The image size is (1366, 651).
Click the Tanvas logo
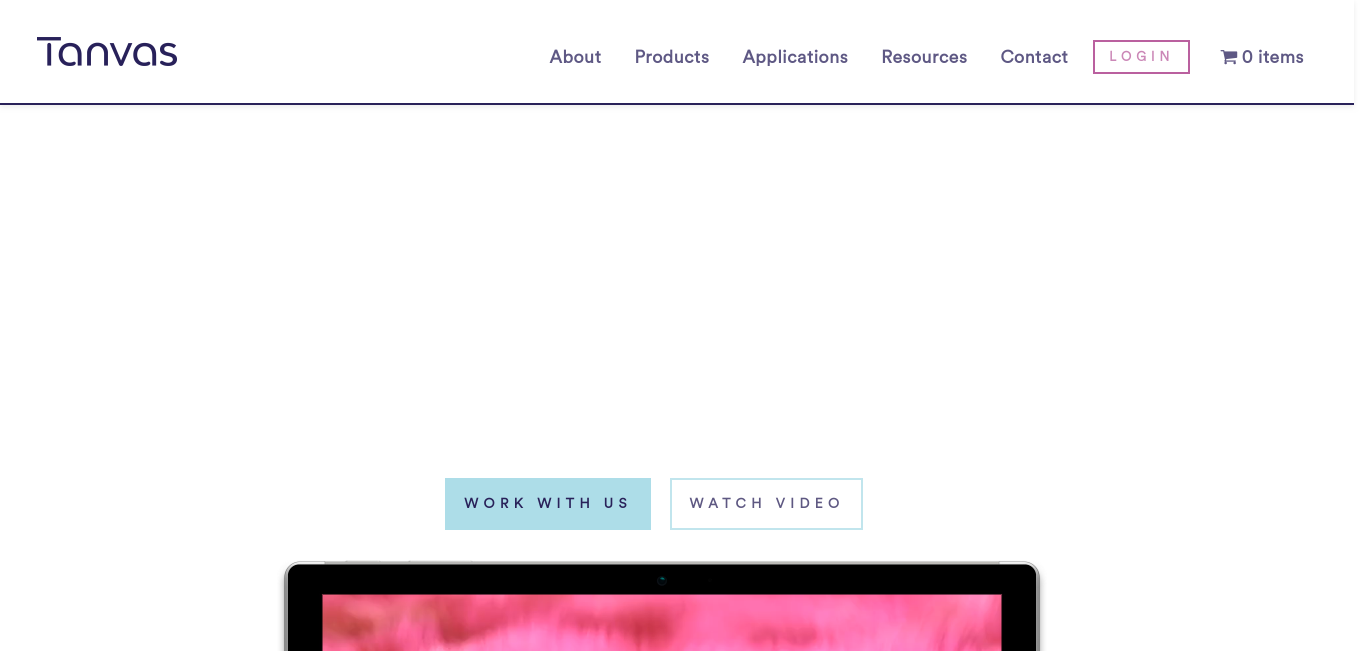107,52
